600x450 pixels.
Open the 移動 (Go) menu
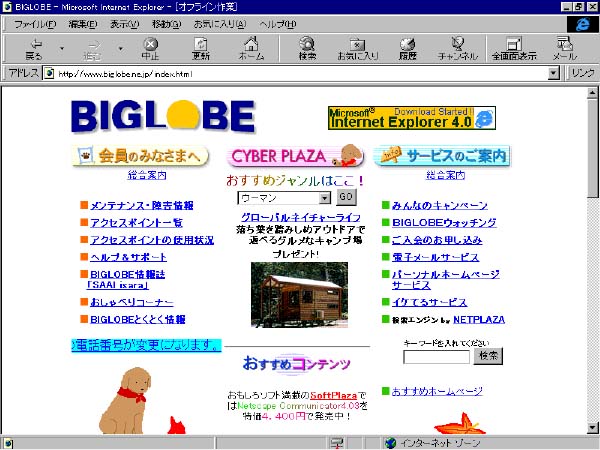click(166, 24)
